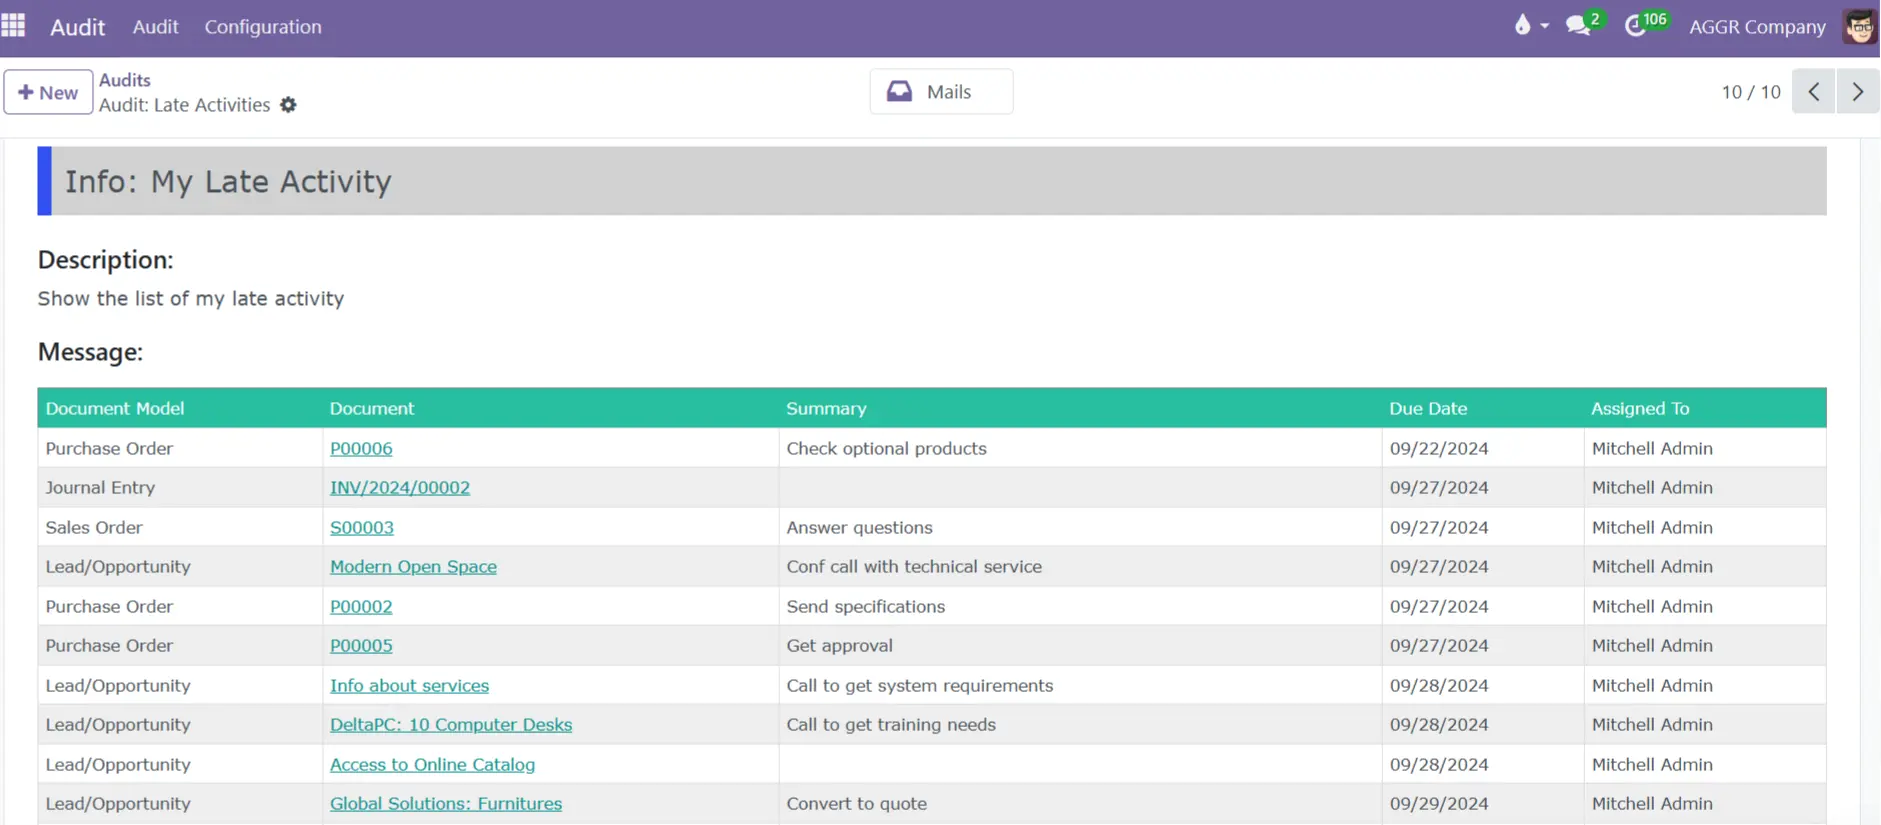Open the activities clock icon
This screenshot has height=825, width=1881.
(1636, 26)
